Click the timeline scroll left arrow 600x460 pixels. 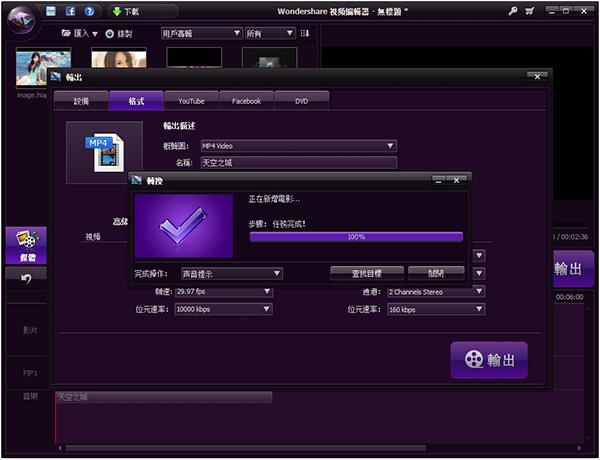click(x=60, y=447)
